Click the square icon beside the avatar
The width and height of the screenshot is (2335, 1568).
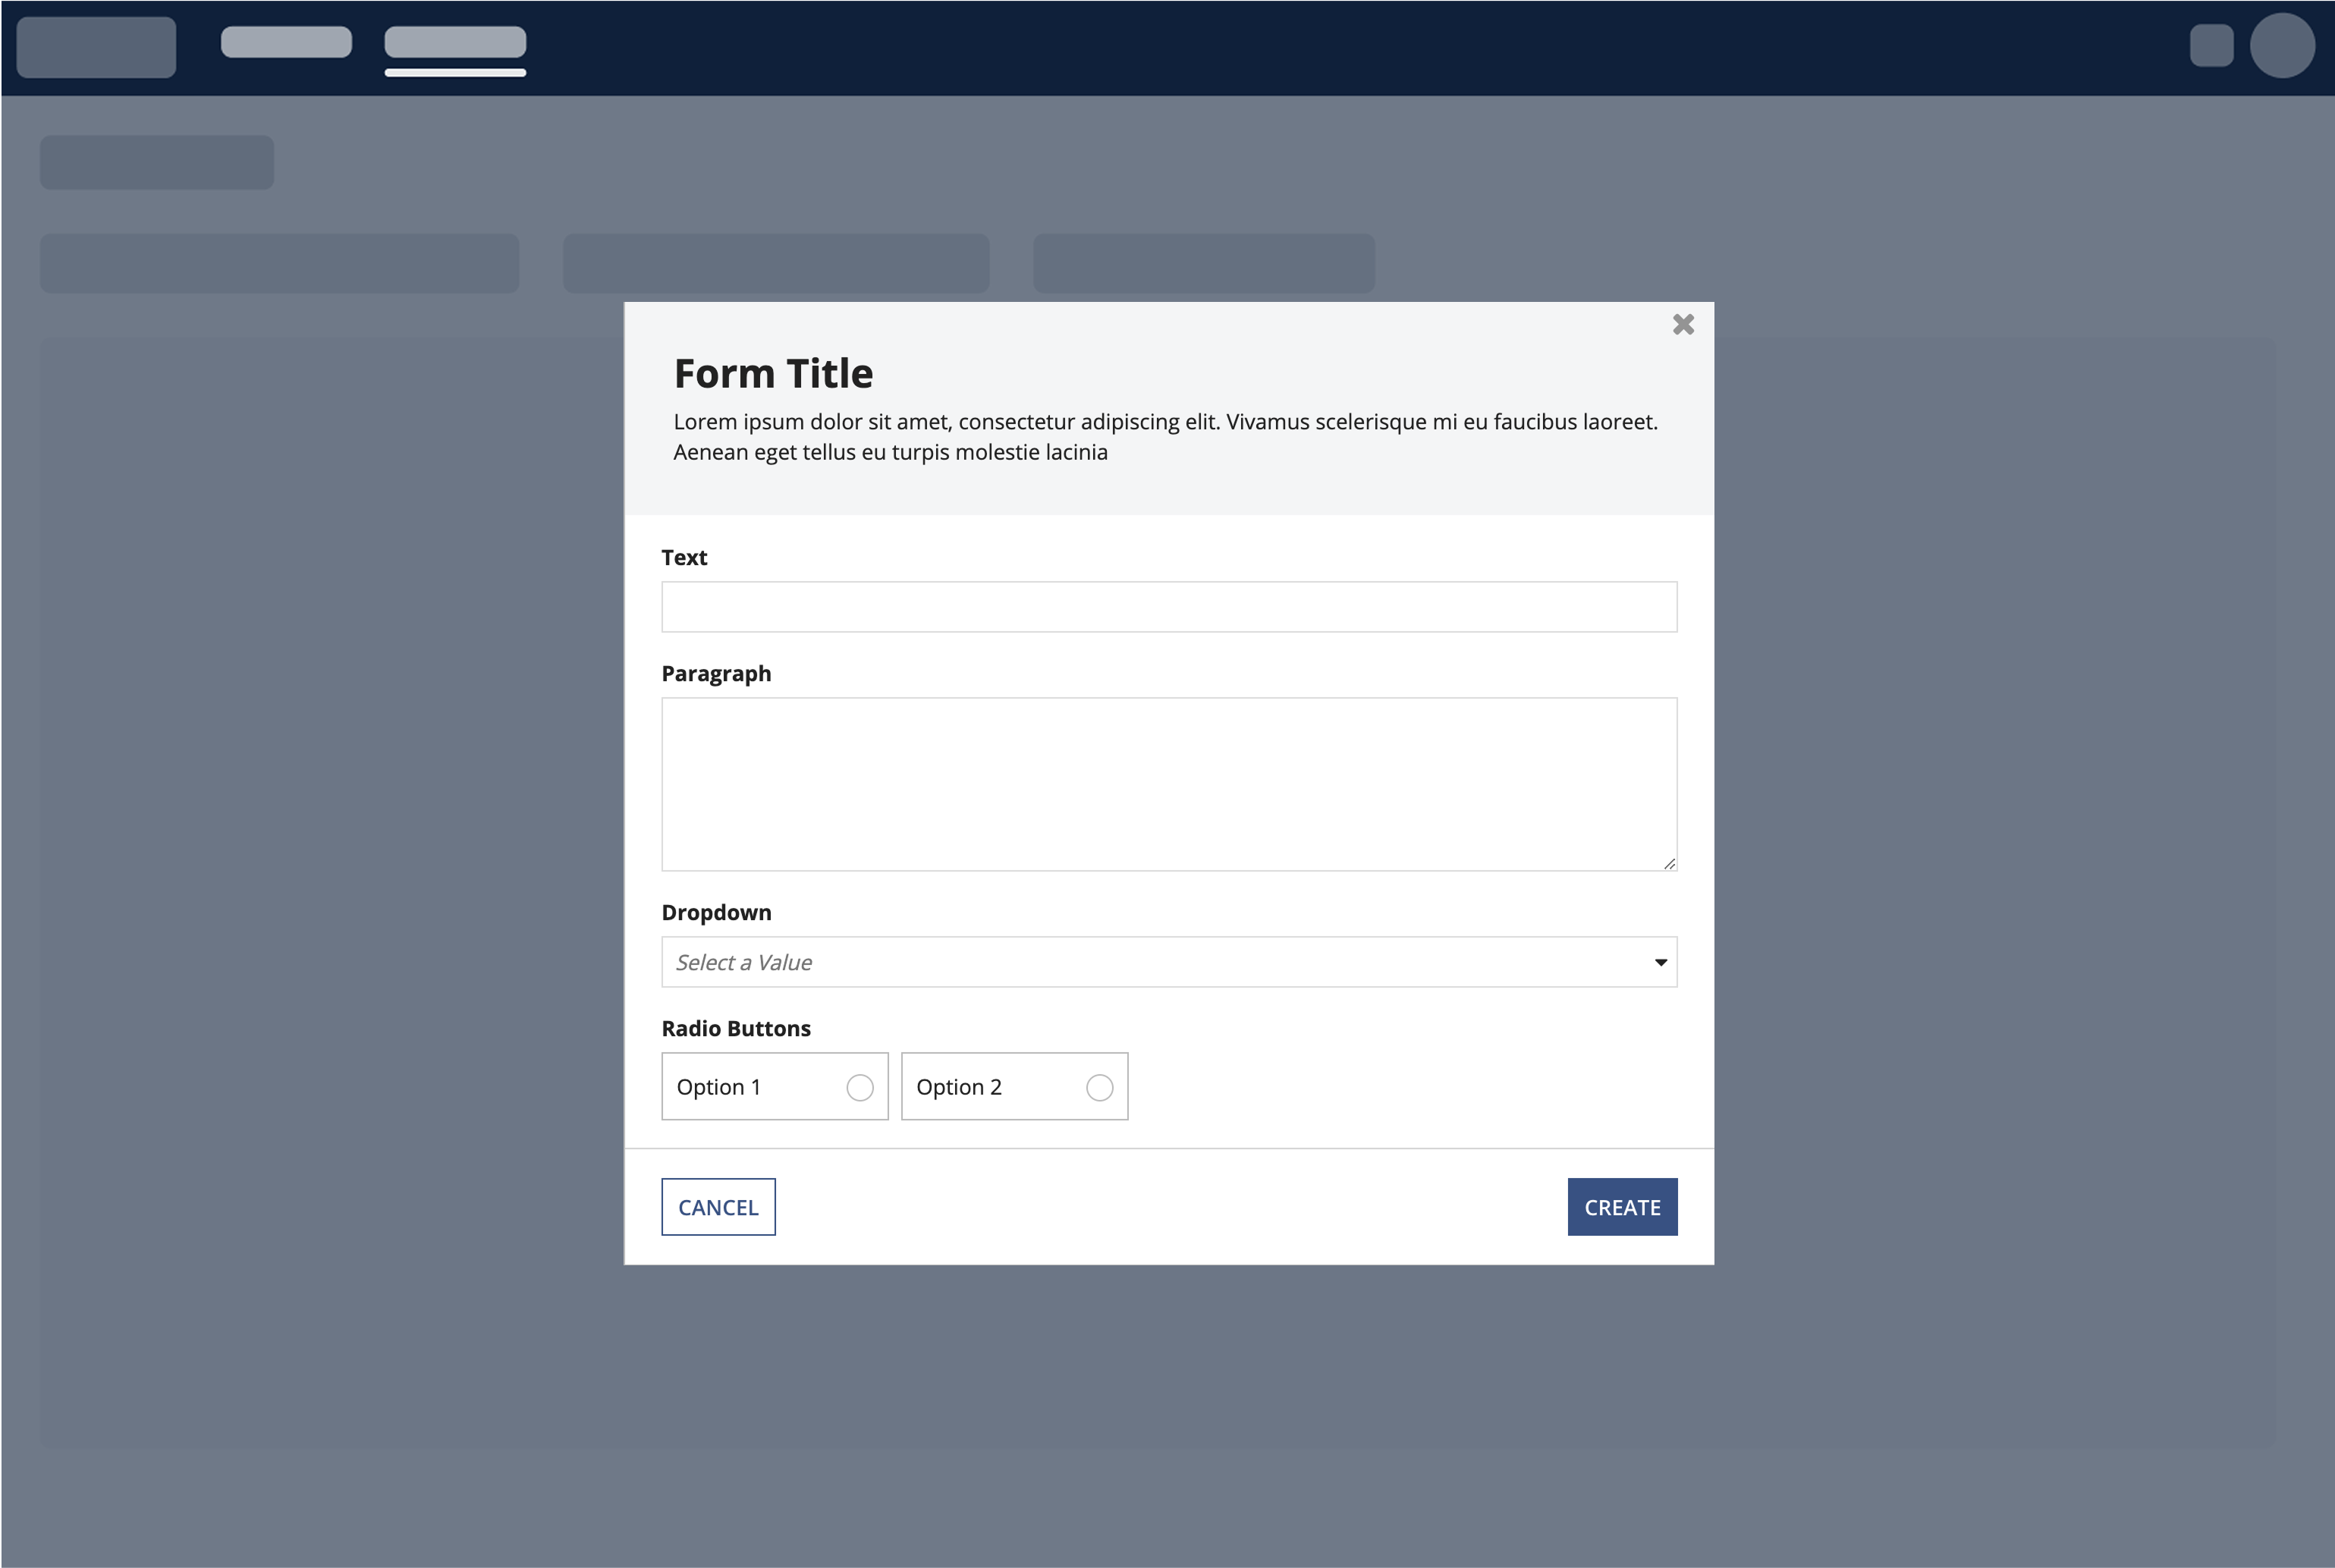click(2211, 46)
